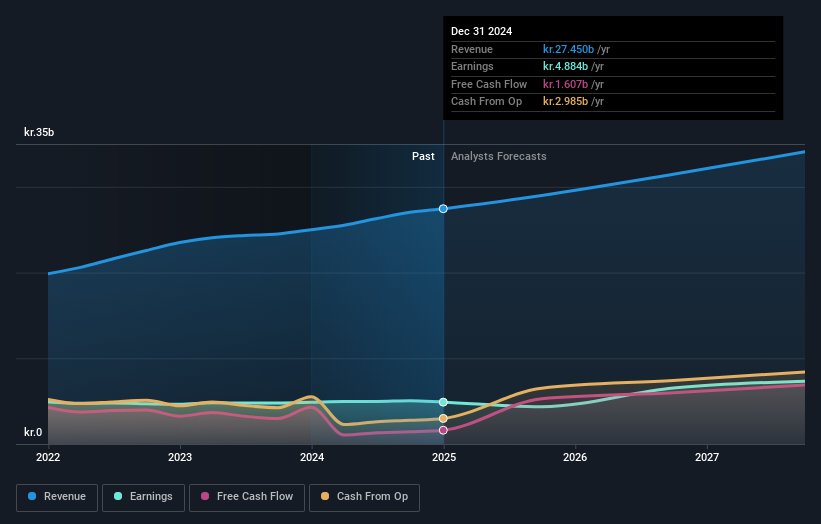Click the kr.35b y-axis label
821x524 pixels.
[39, 132]
